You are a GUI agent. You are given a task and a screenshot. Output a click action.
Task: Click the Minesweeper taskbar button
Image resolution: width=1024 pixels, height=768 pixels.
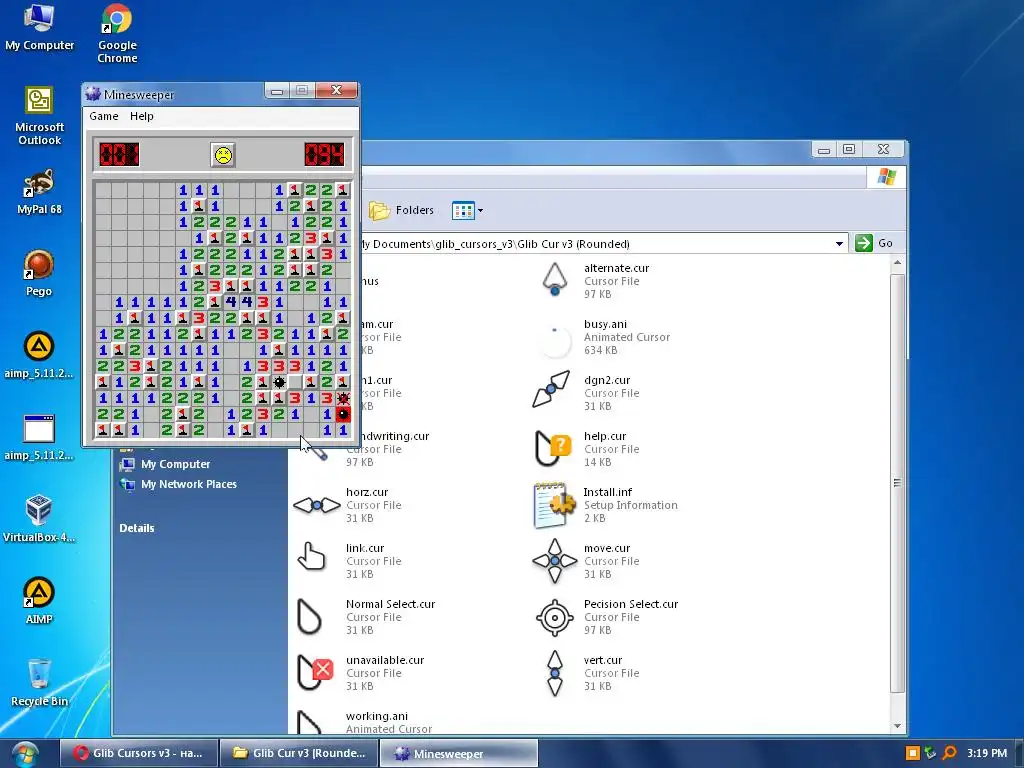tap(460, 753)
